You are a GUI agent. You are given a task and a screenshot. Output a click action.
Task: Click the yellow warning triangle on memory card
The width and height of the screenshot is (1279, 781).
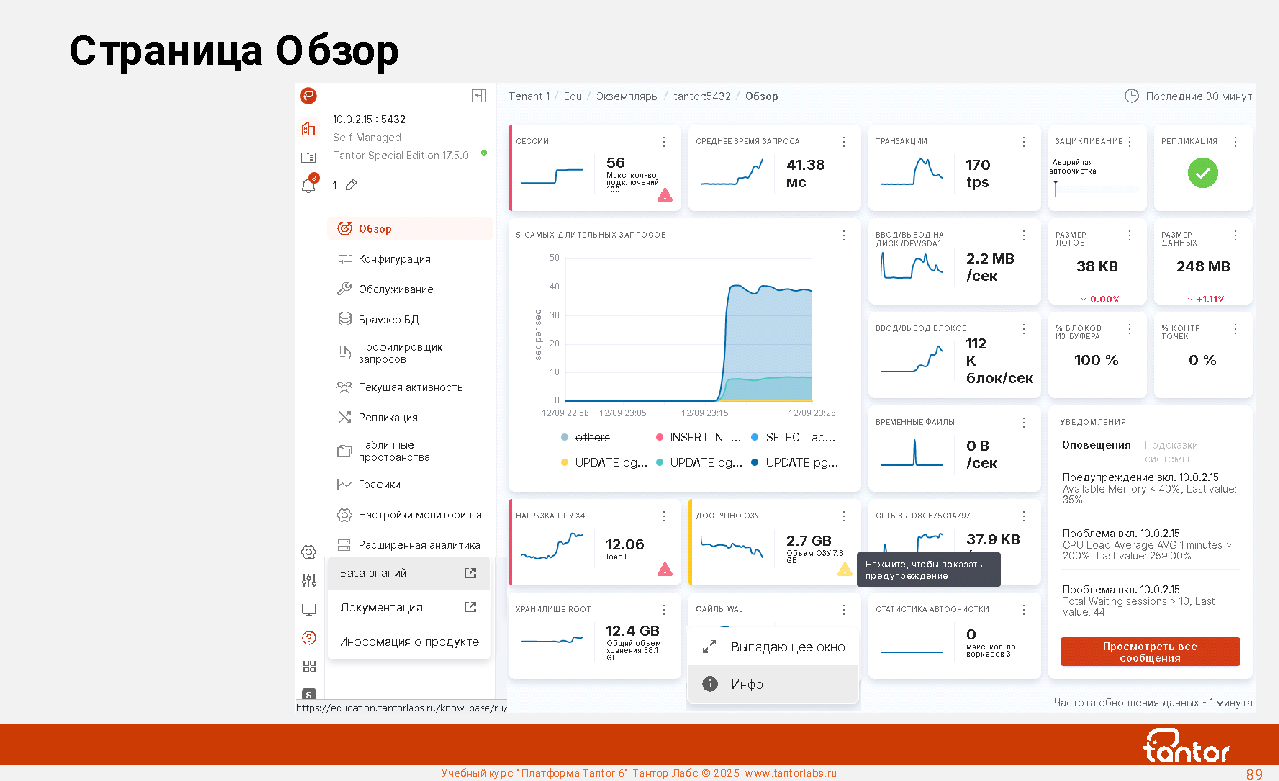(844, 569)
